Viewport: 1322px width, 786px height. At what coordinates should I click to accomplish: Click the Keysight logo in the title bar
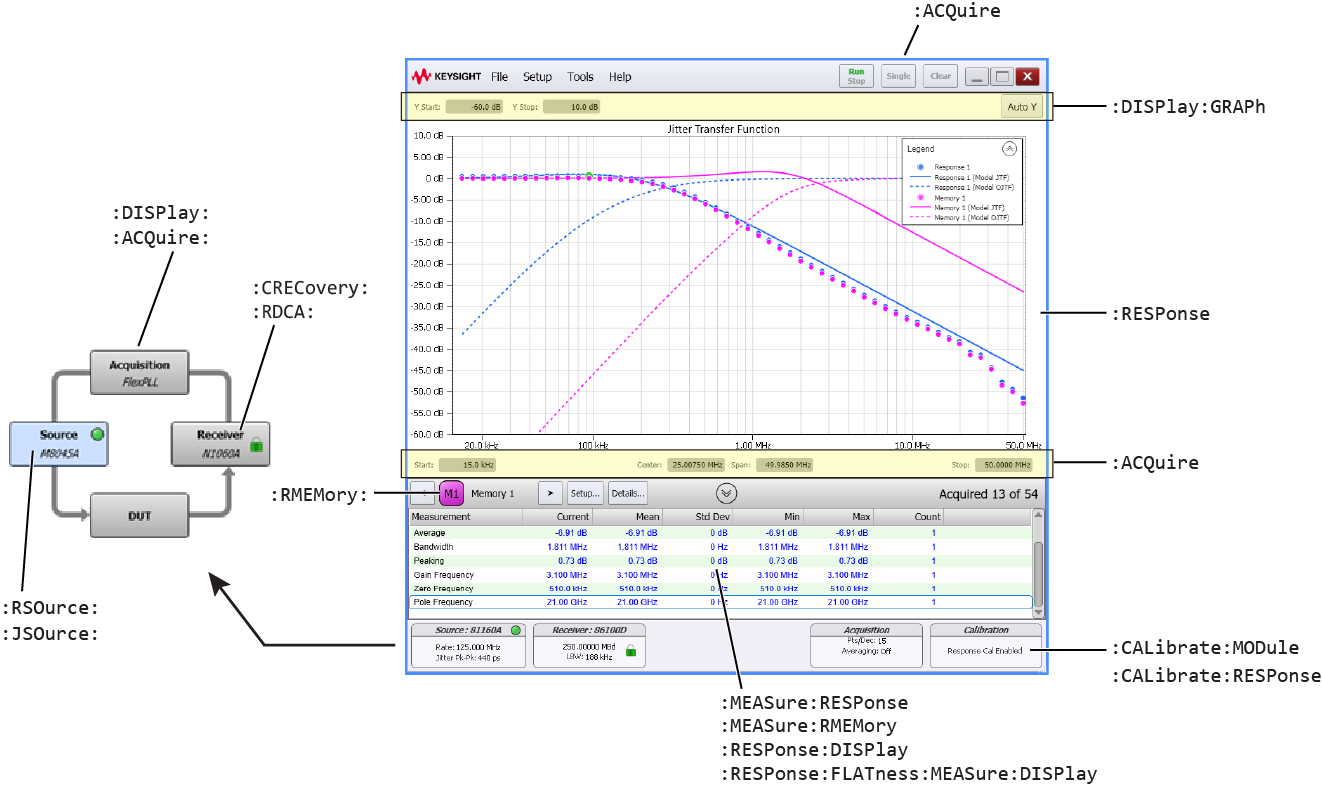tap(446, 77)
